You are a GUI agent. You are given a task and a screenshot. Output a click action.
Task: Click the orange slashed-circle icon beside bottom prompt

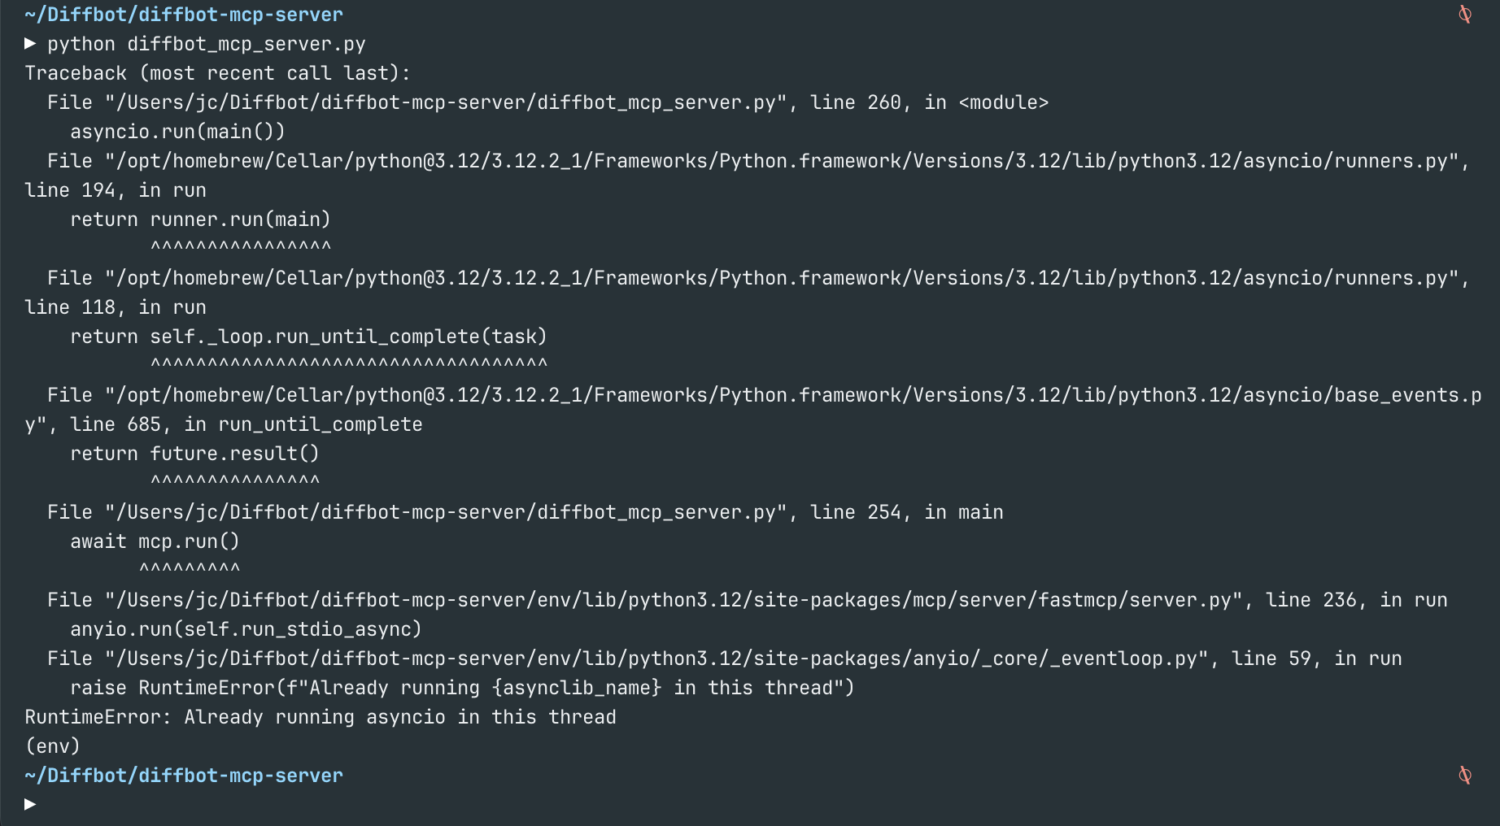[x=1465, y=775]
